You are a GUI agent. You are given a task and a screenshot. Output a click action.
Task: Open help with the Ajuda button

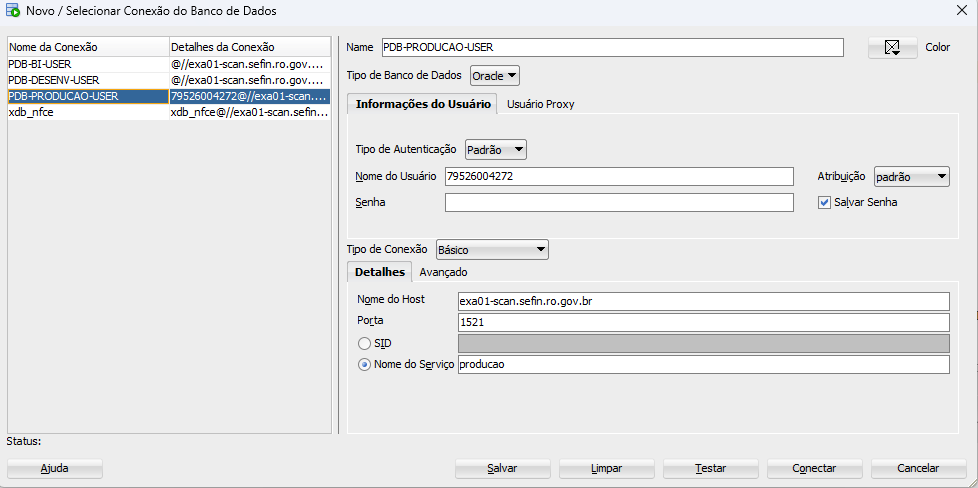point(55,468)
